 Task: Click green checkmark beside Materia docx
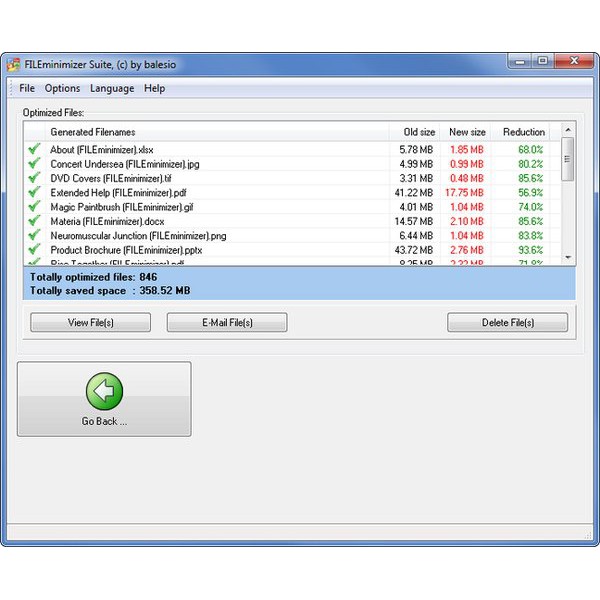pyautogui.click(x=34, y=221)
